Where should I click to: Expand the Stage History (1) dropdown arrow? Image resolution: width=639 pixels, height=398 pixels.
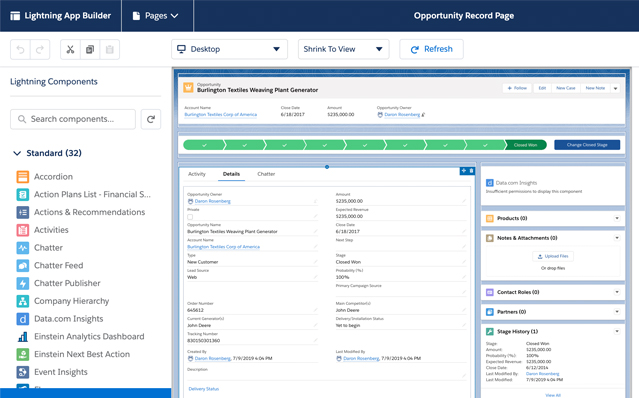[x=617, y=332]
